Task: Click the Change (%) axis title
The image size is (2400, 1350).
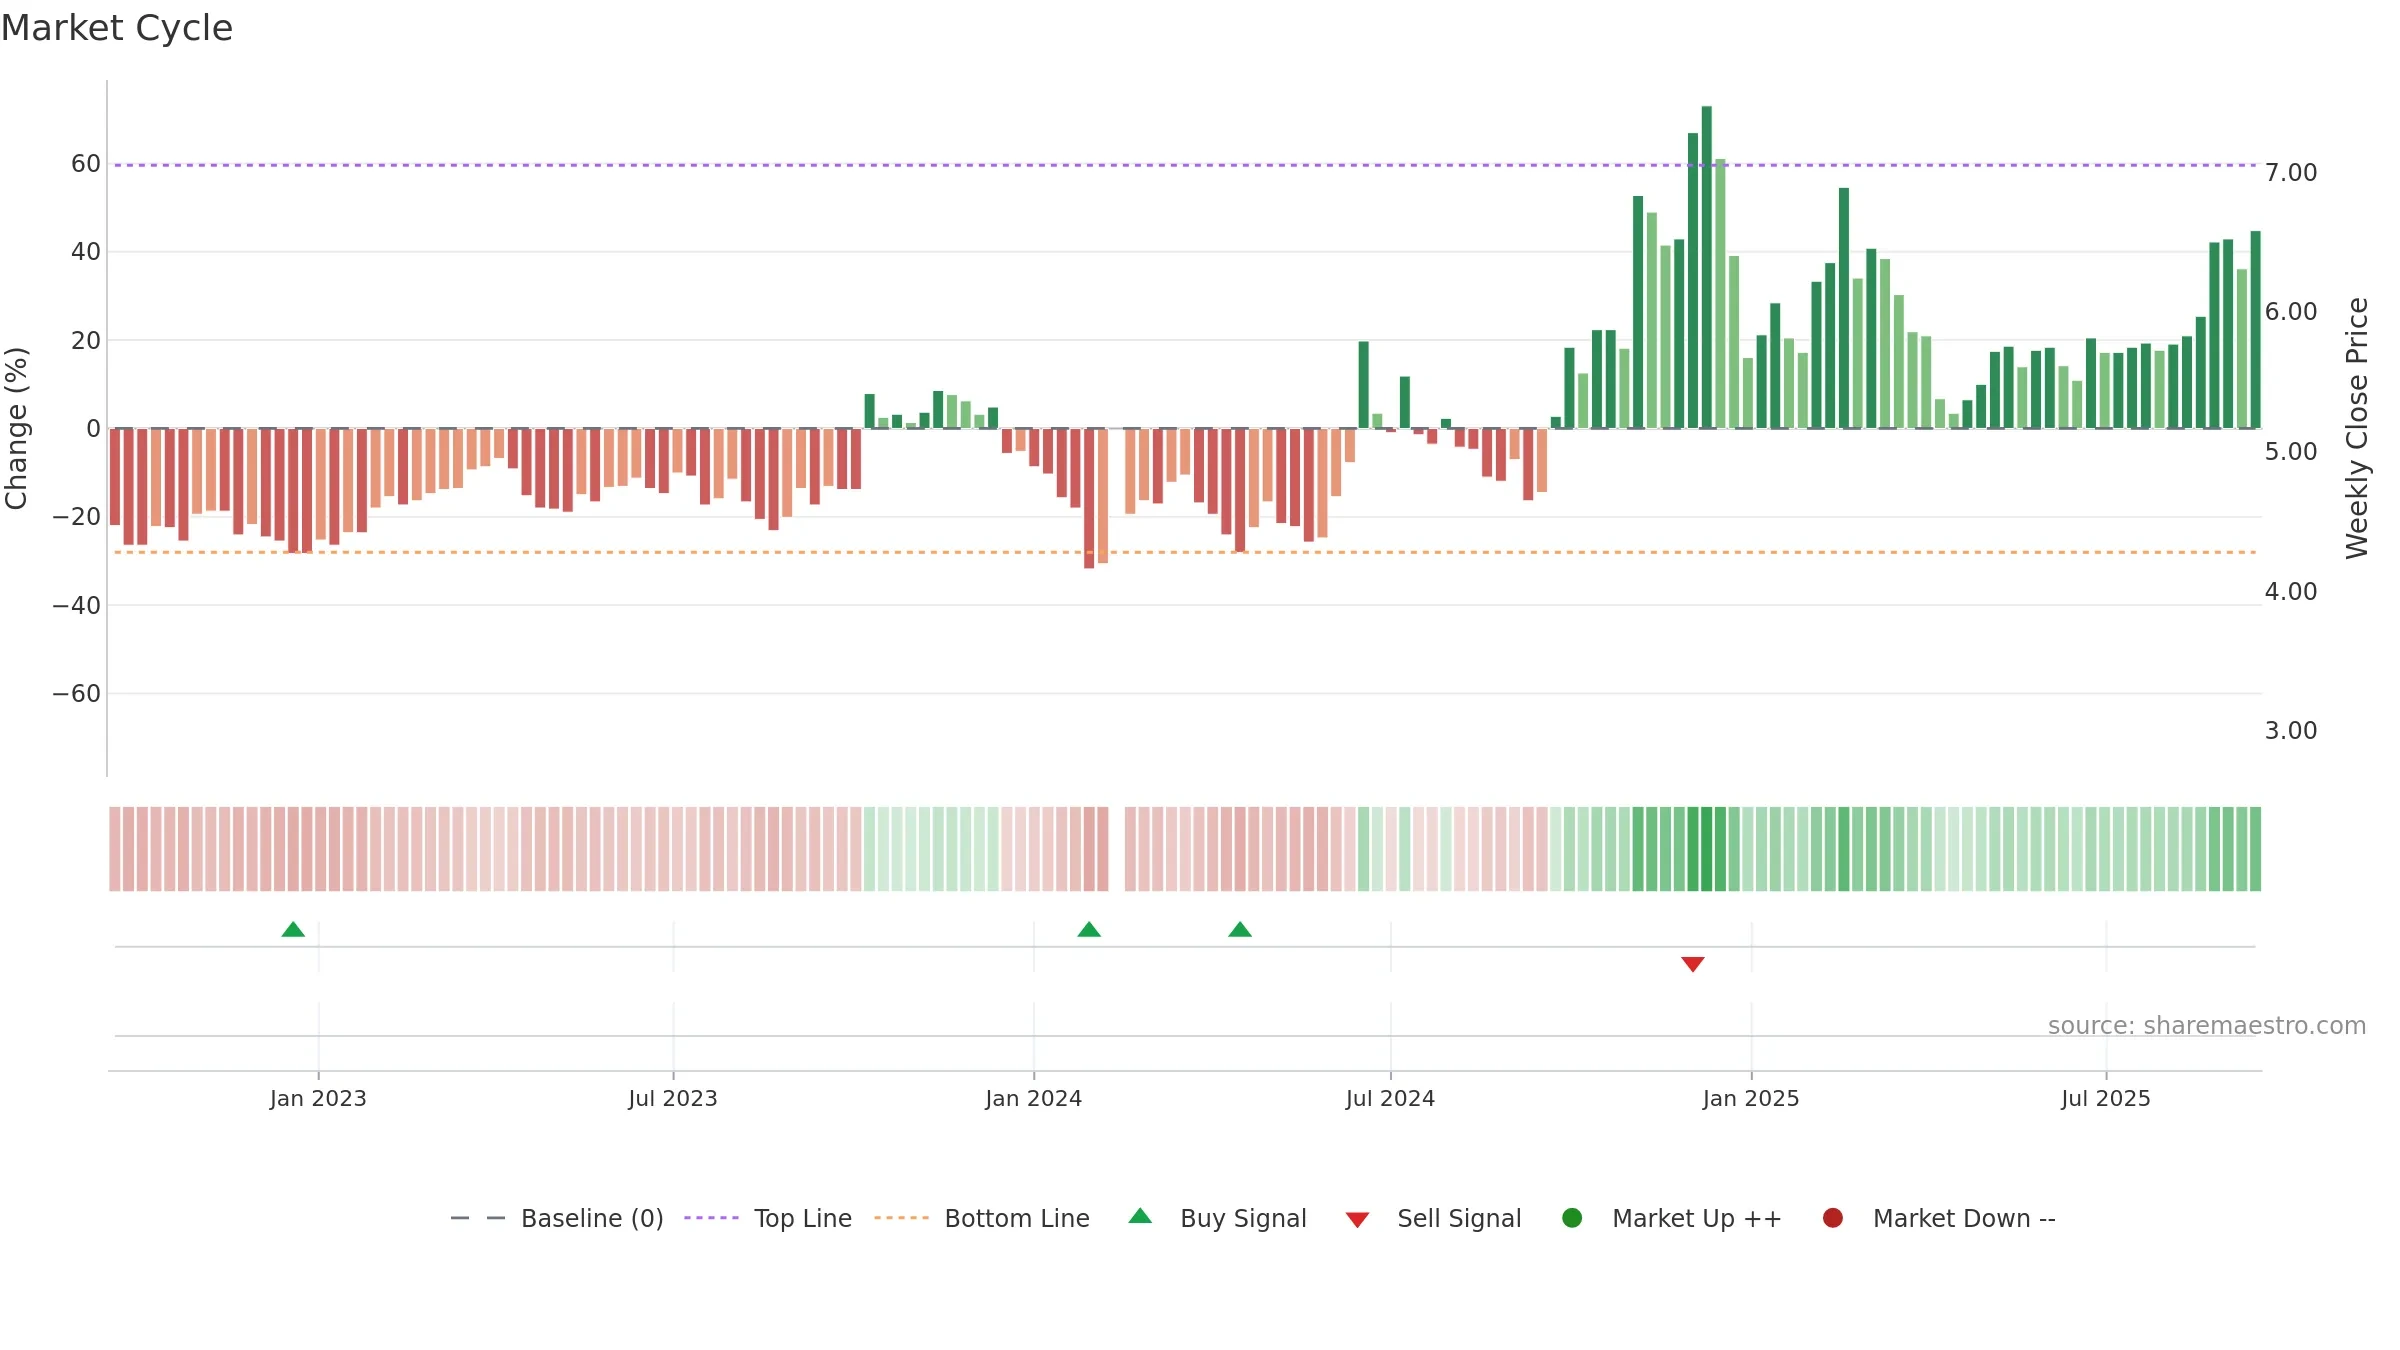Action: point(16,428)
